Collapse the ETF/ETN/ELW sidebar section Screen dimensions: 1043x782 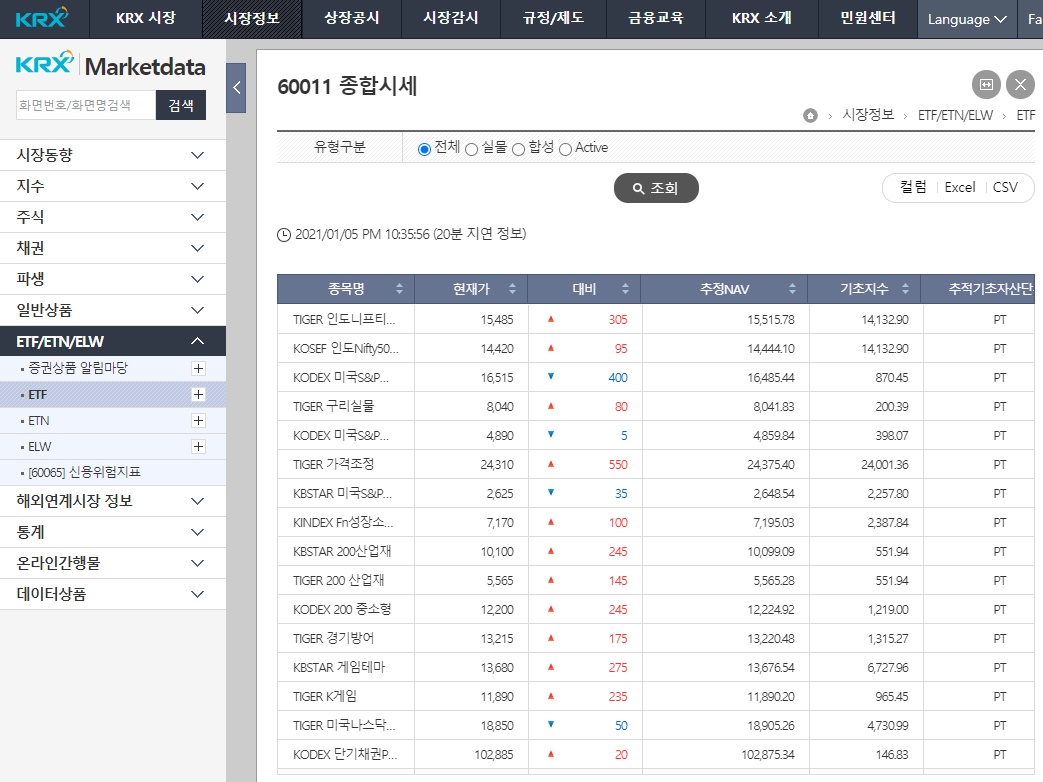coord(113,341)
